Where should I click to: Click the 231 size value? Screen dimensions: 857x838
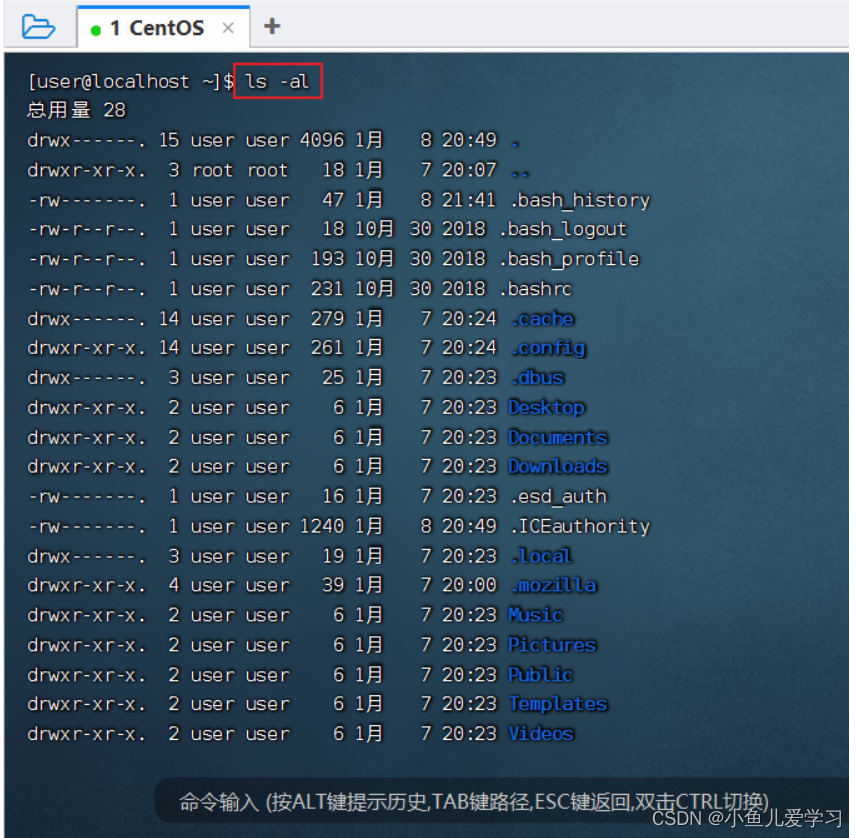click(x=328, y=289)
